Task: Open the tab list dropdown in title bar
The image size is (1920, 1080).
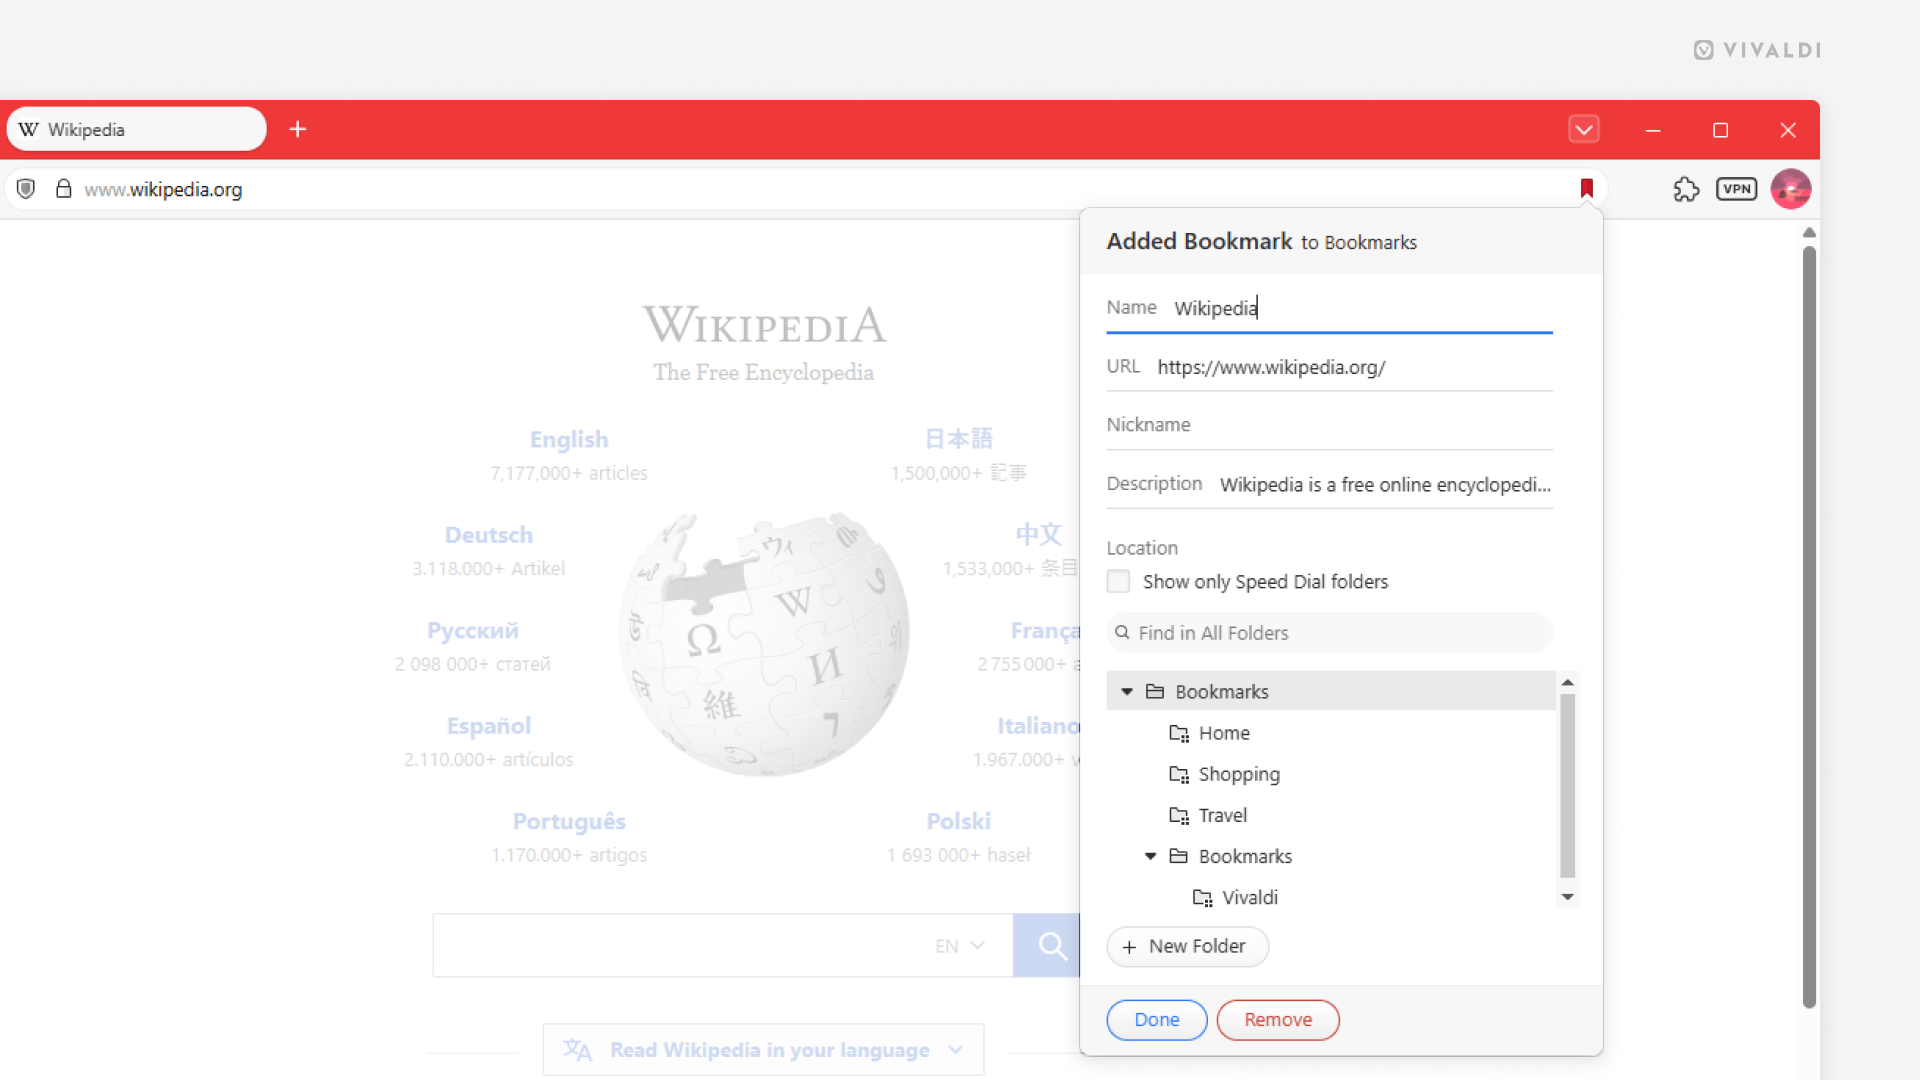Action: 1584,129
